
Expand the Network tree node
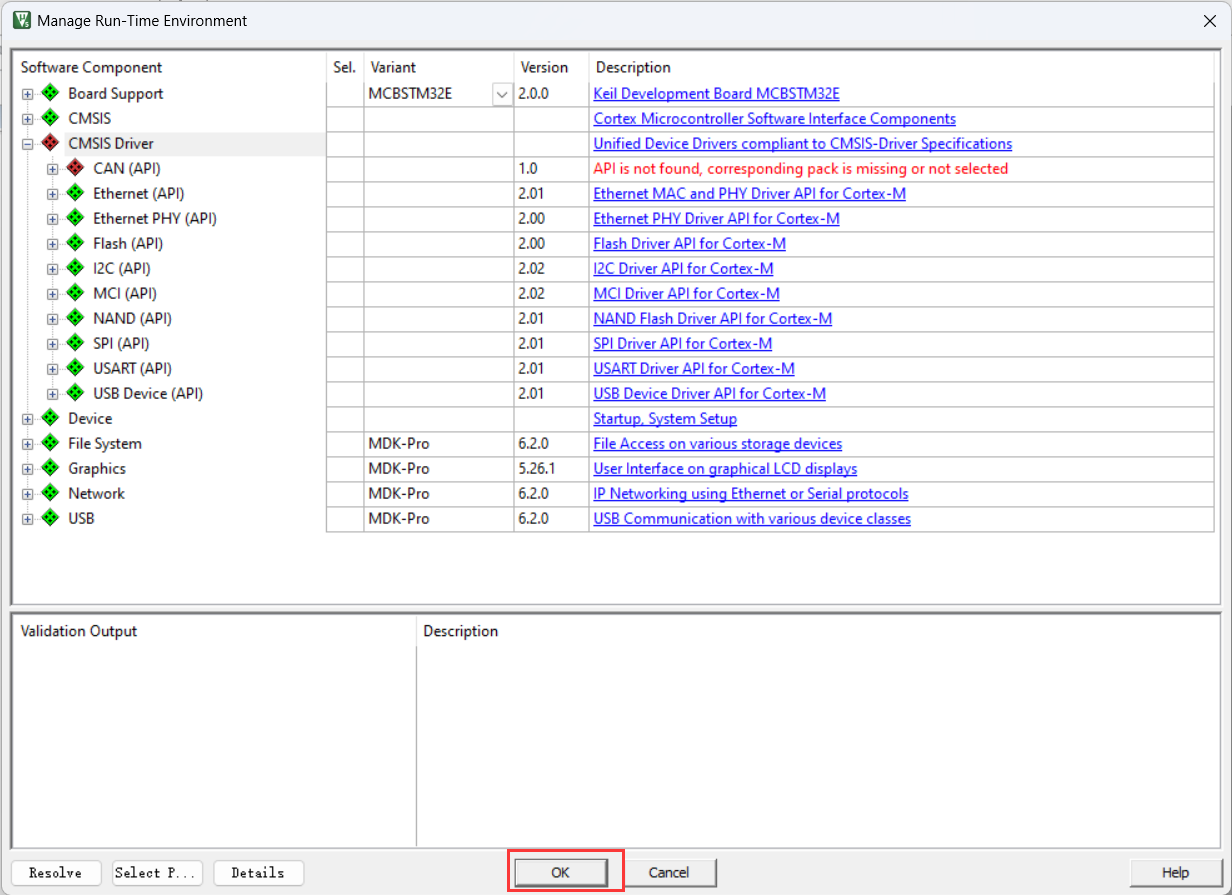(27, 494)
